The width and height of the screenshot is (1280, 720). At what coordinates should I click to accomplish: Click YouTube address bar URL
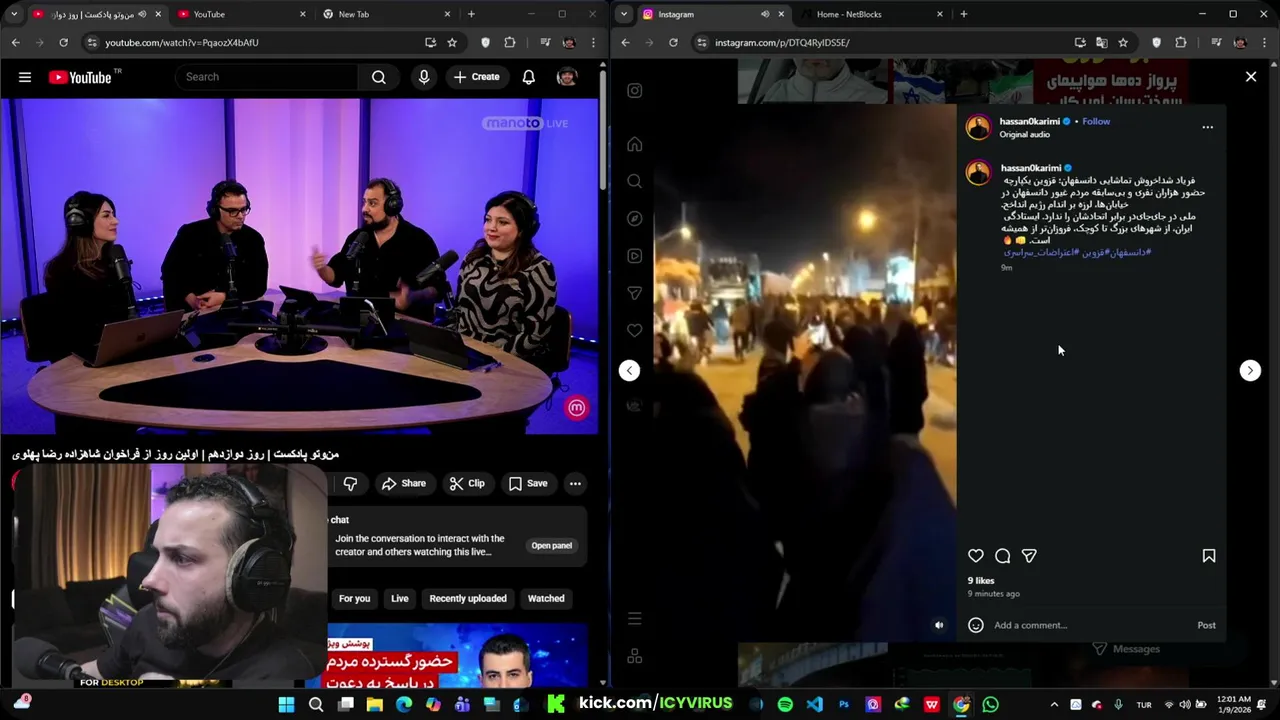coord(182,43)
